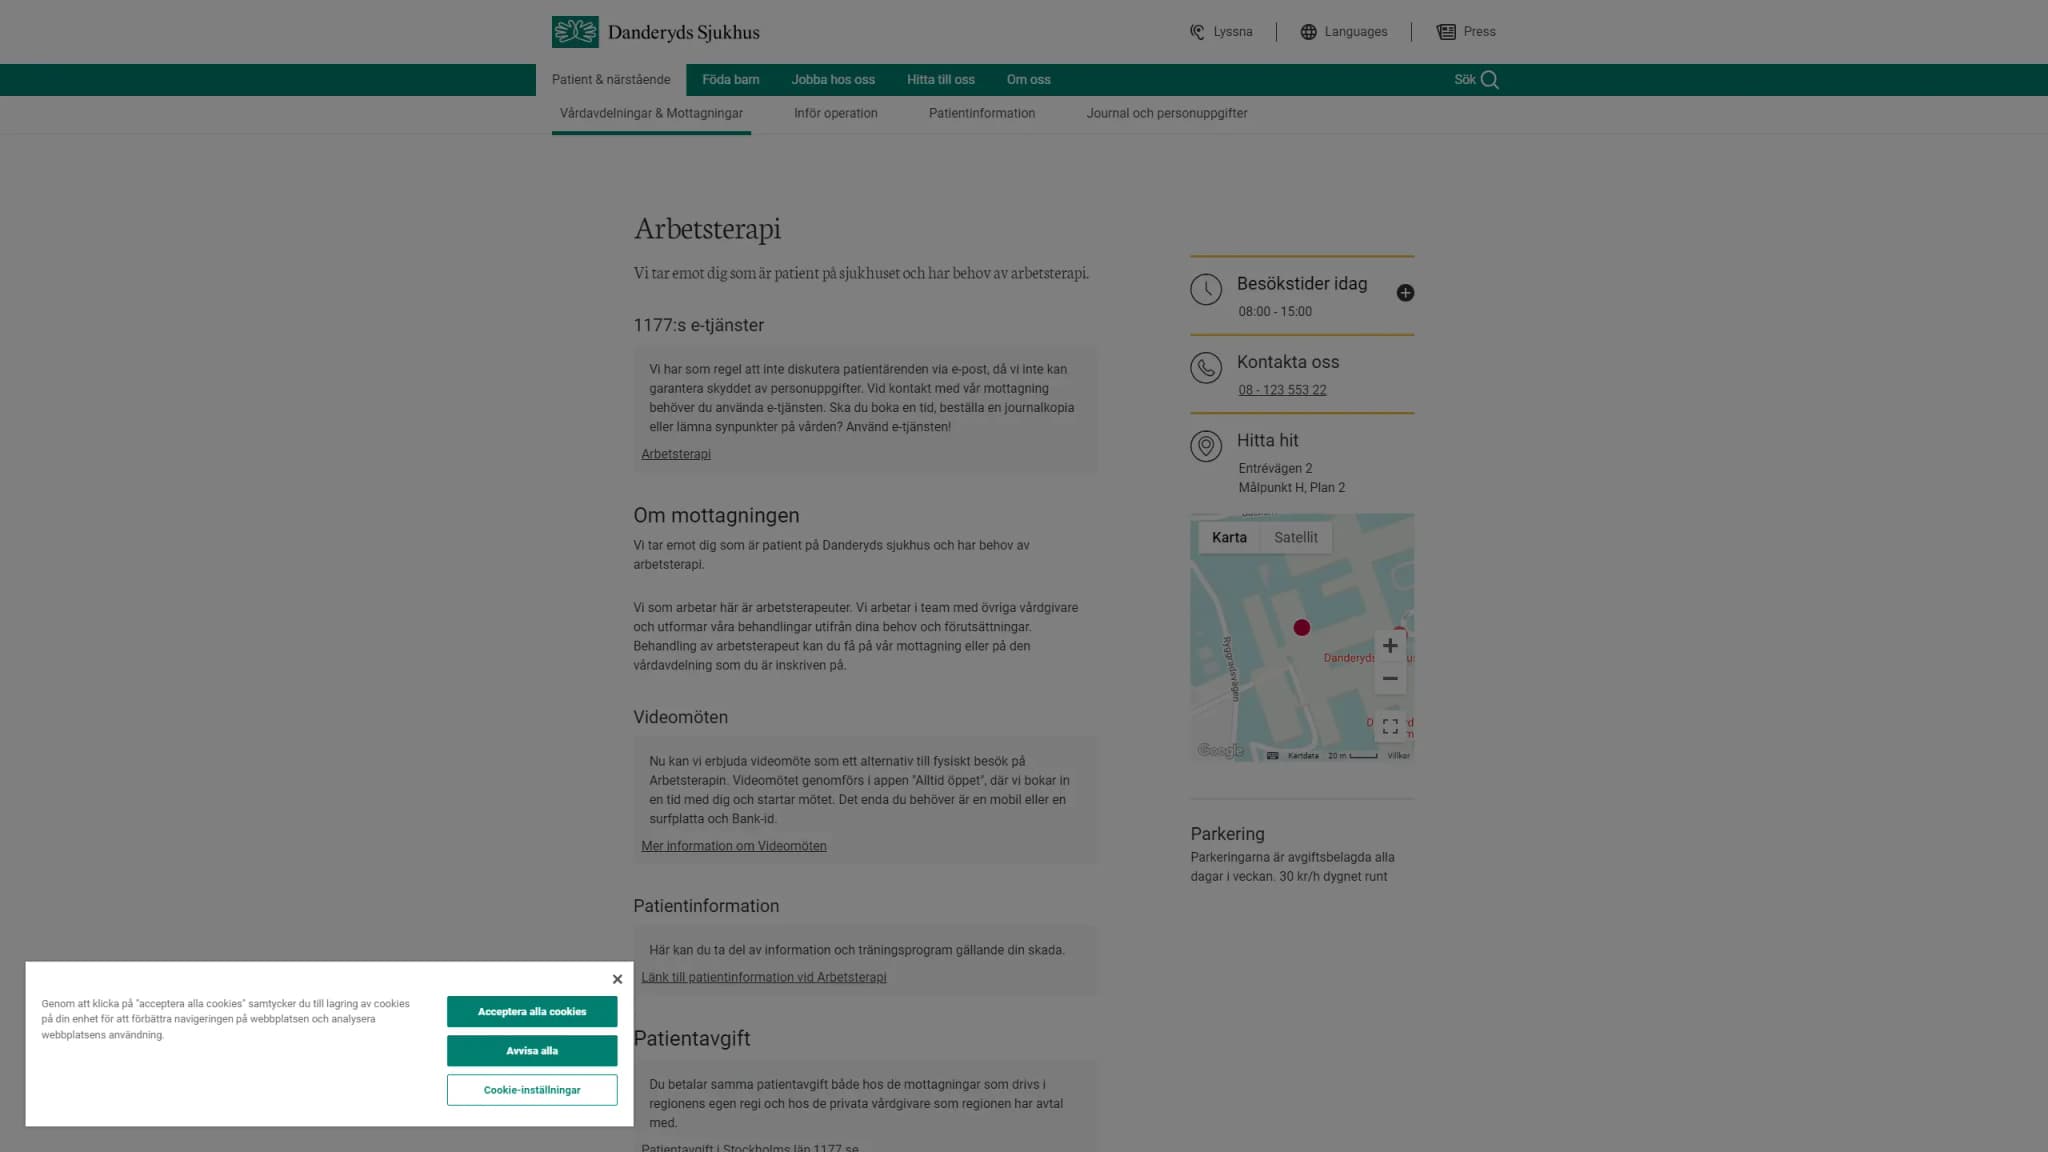Click the location pin icon by Hitta hit
This screenshot has height=1152, width=2048.
coord(1206,446)
